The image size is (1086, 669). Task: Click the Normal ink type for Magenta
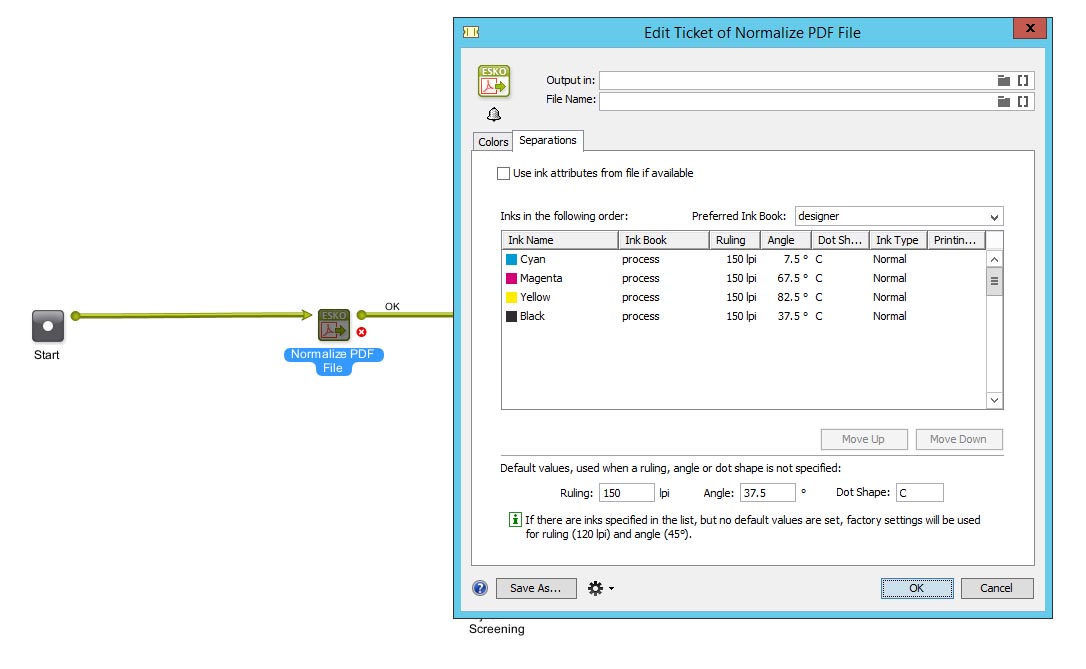pos(890,278)
